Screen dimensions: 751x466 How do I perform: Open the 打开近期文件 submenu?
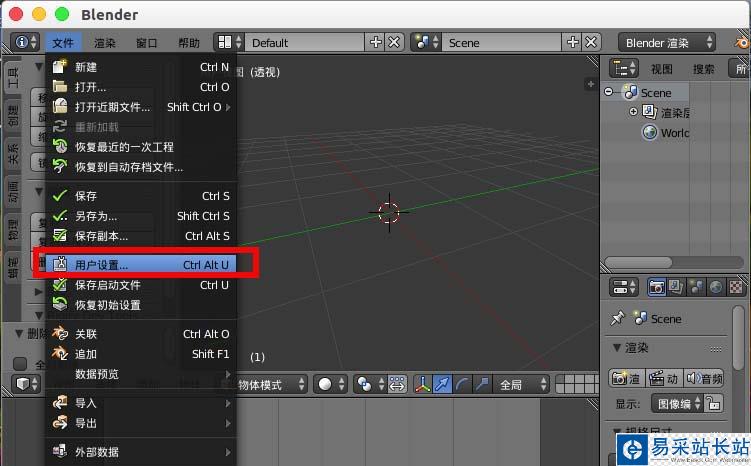click(x=141, y=106)
